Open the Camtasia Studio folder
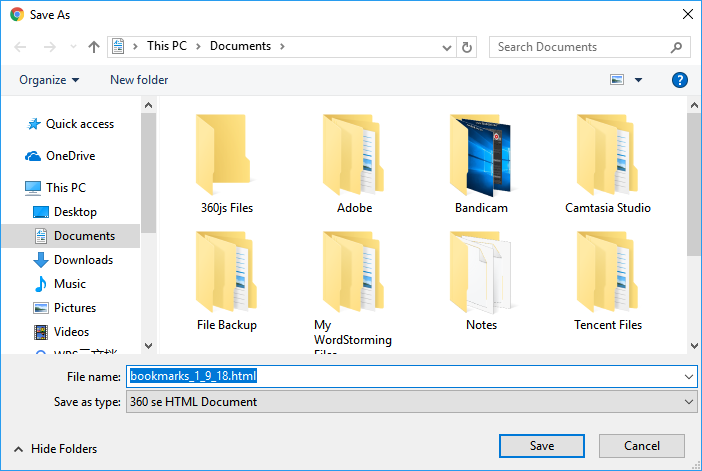Image resolution: width=702 pixels, height=471 pixels. (607, 165)
